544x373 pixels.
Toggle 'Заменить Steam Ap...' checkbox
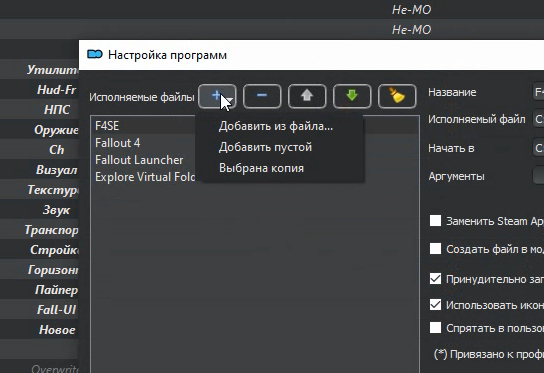(435, 221)
